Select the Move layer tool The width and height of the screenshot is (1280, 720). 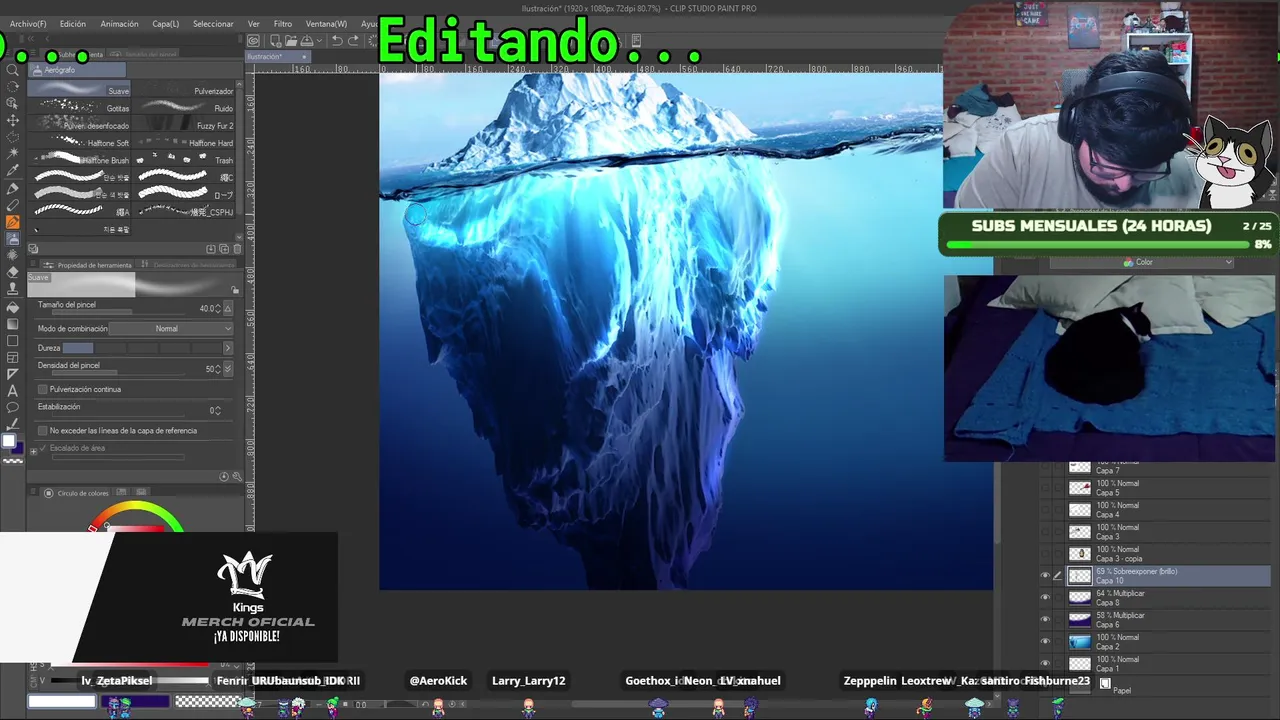click(x=13, y=120)
